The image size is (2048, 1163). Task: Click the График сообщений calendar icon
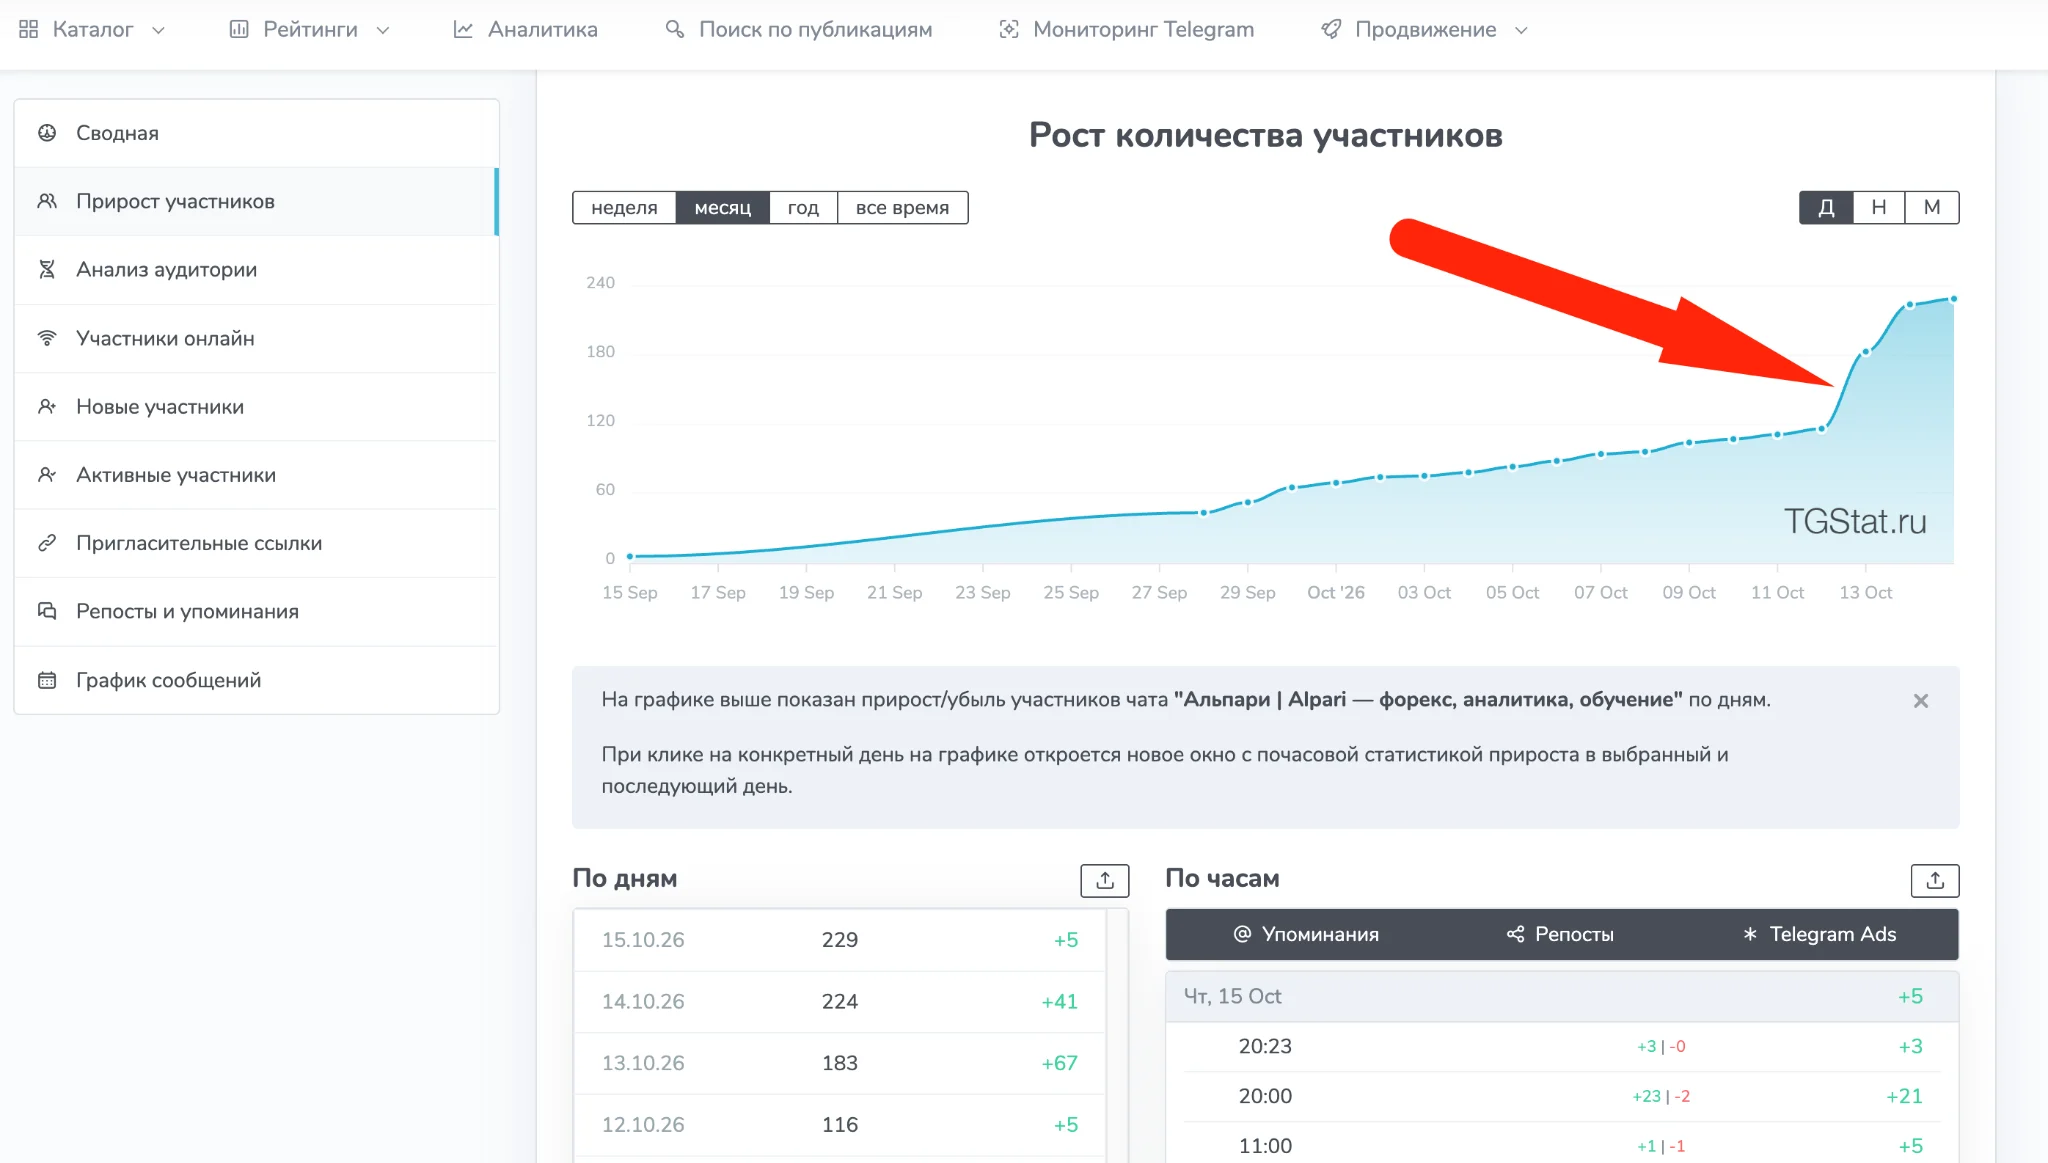click(x=47, y=680)
